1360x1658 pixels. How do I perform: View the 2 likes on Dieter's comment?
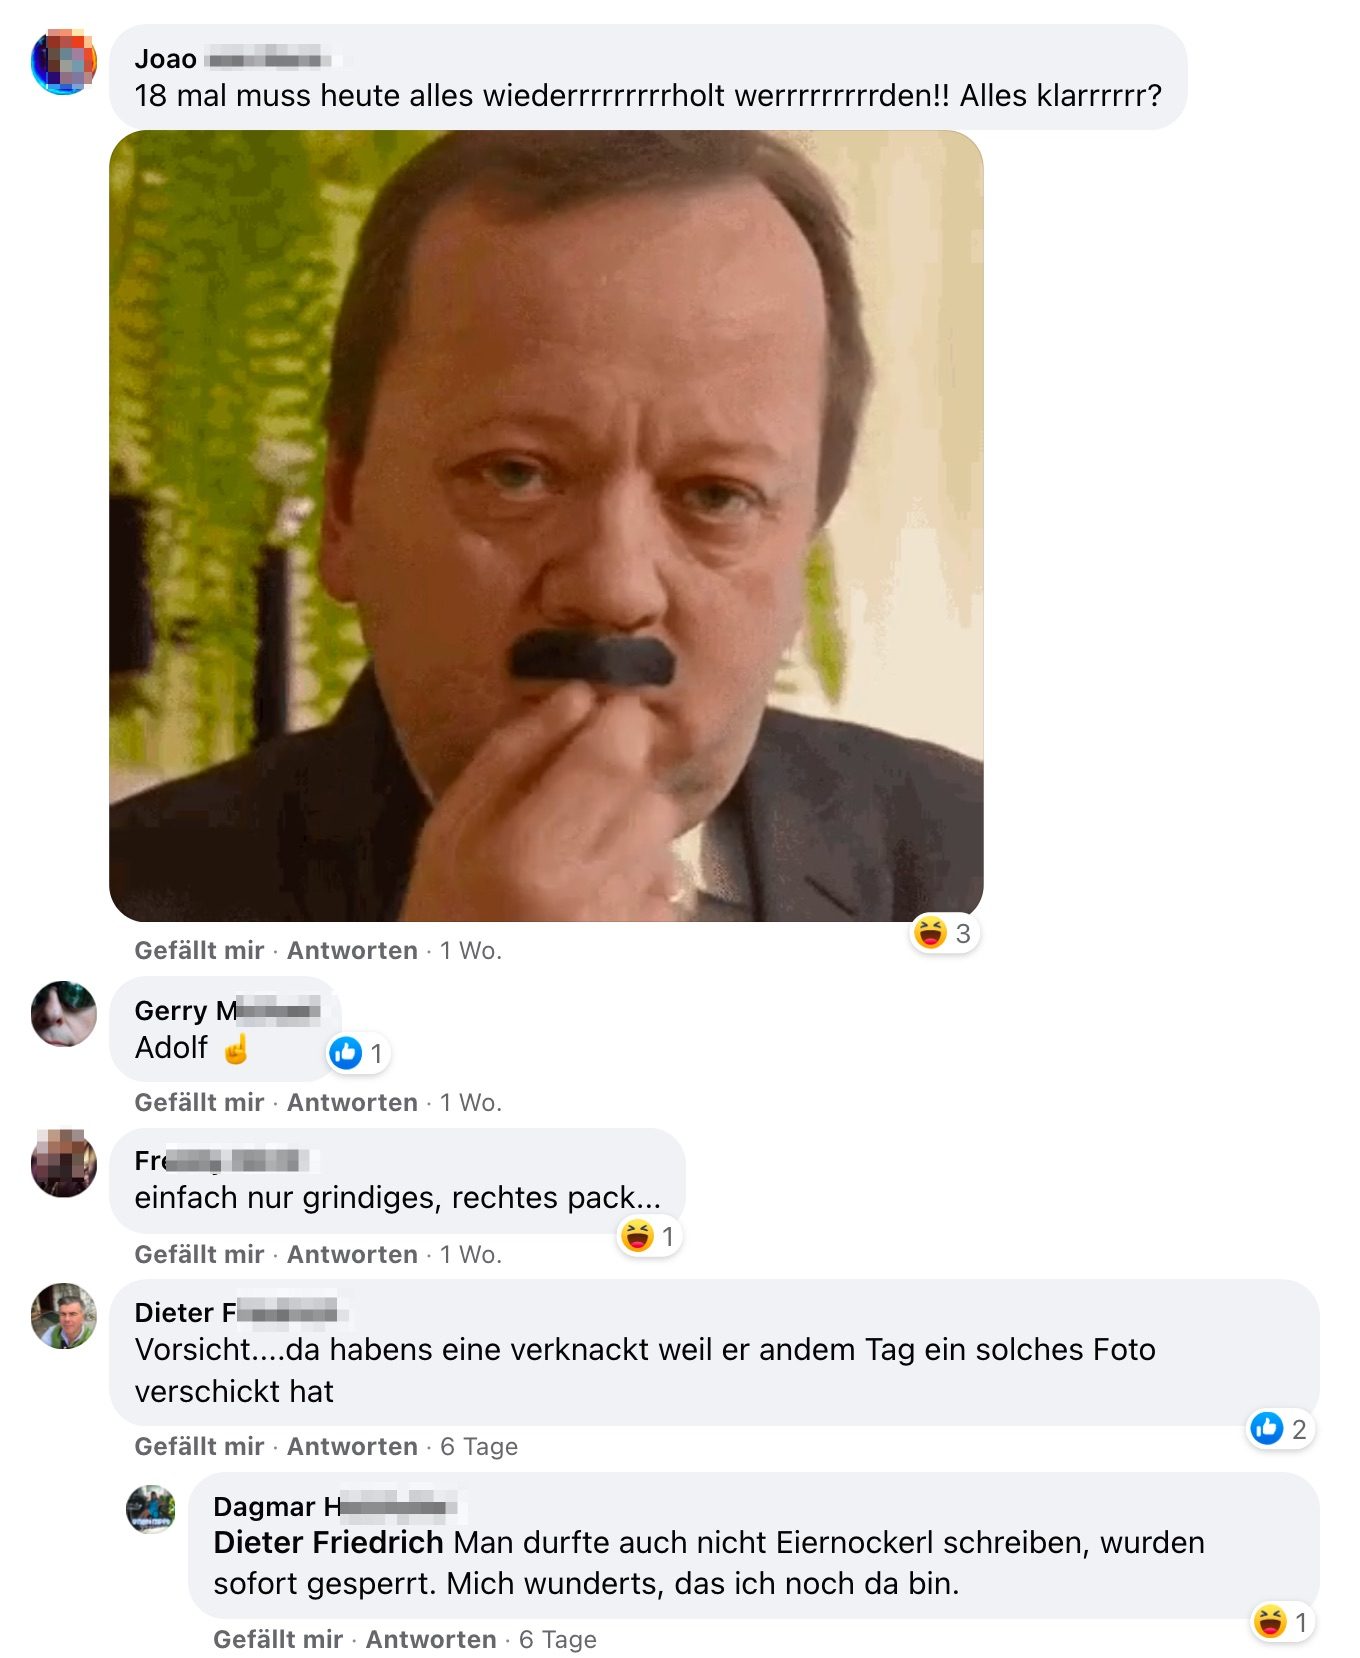click(1280, 1429)
